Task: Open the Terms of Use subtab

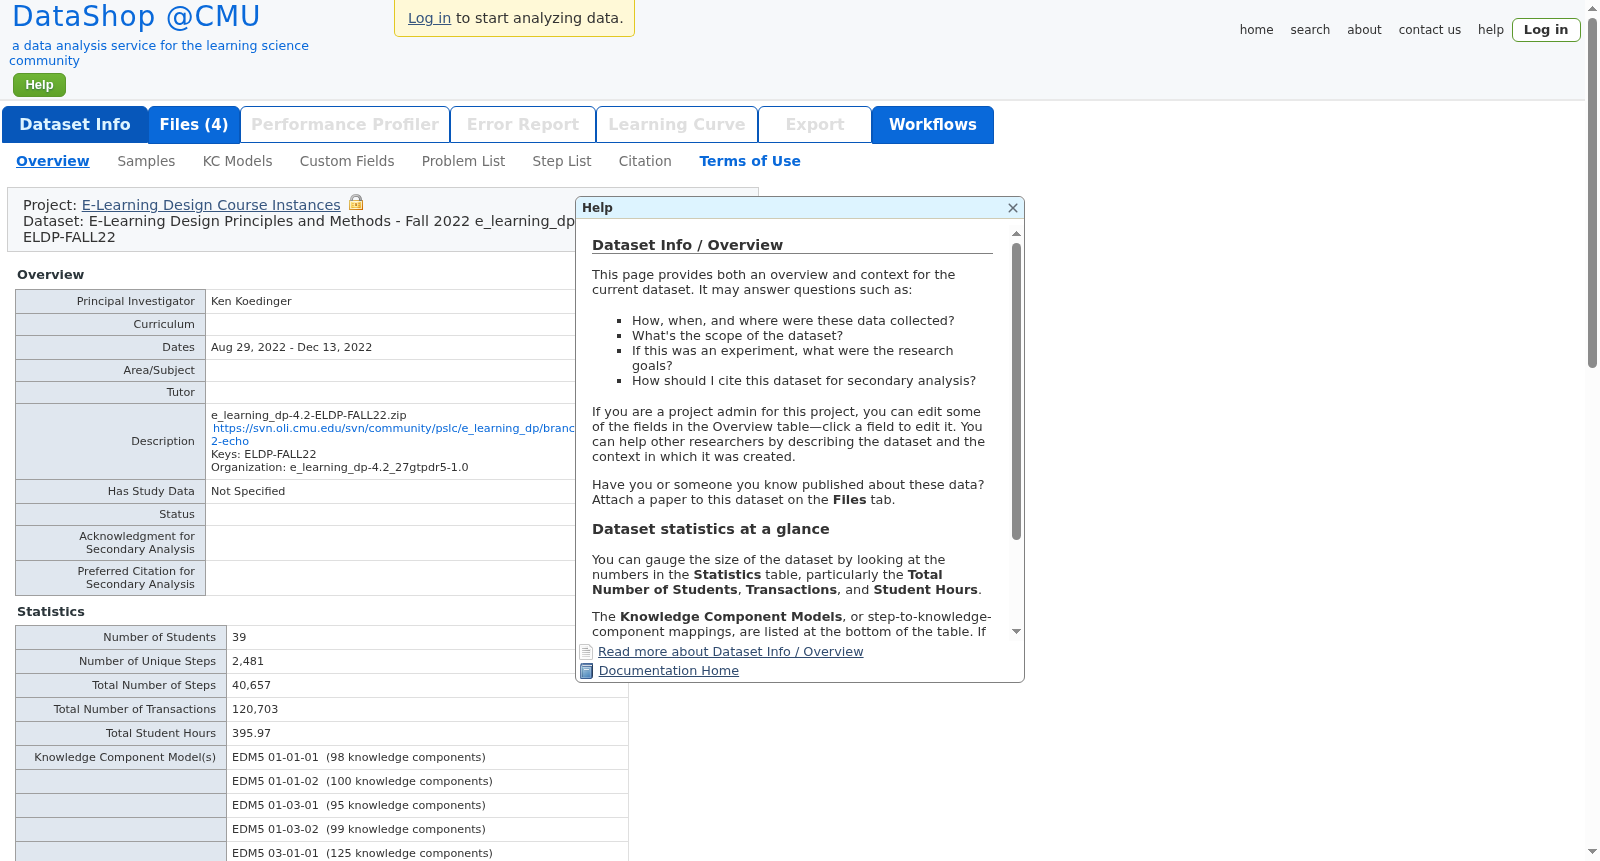Action: point(750,161)
